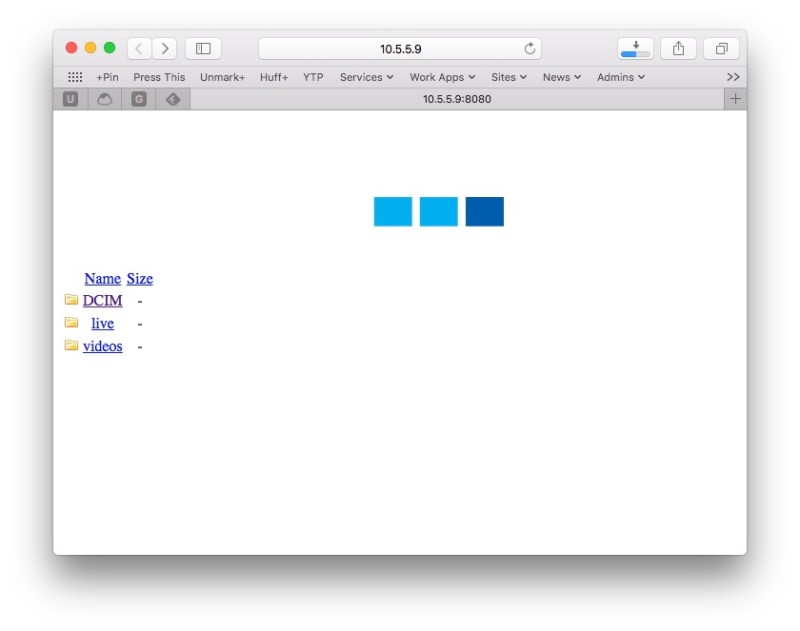The image size is (800, 631).
Task: Select the cloud pinned tab icon
Action: click(103, 98)
